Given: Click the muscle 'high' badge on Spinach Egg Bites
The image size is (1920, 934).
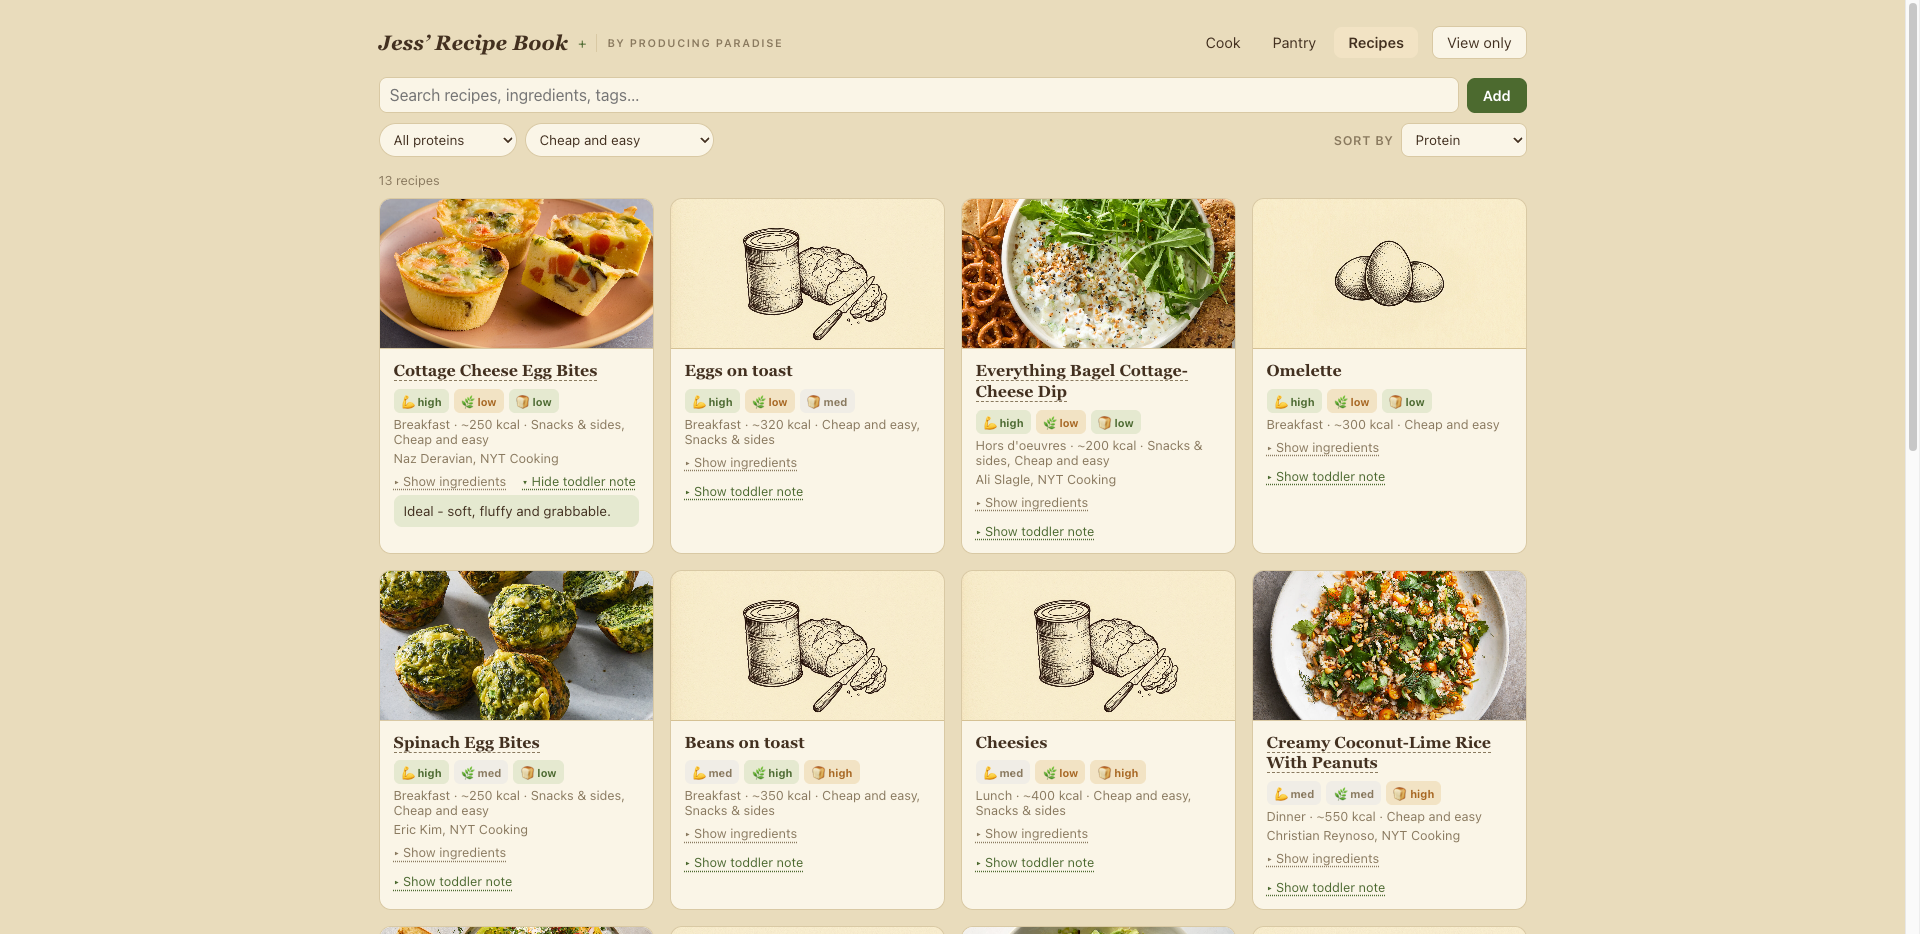Looking at the screenshot, I should [x=421, y=773].
